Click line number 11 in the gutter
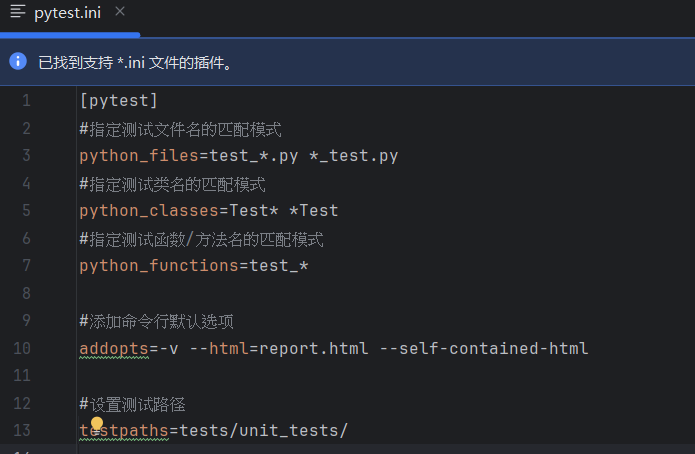The width and height of the screenshot is (695, 454). [x=22, y=376]
